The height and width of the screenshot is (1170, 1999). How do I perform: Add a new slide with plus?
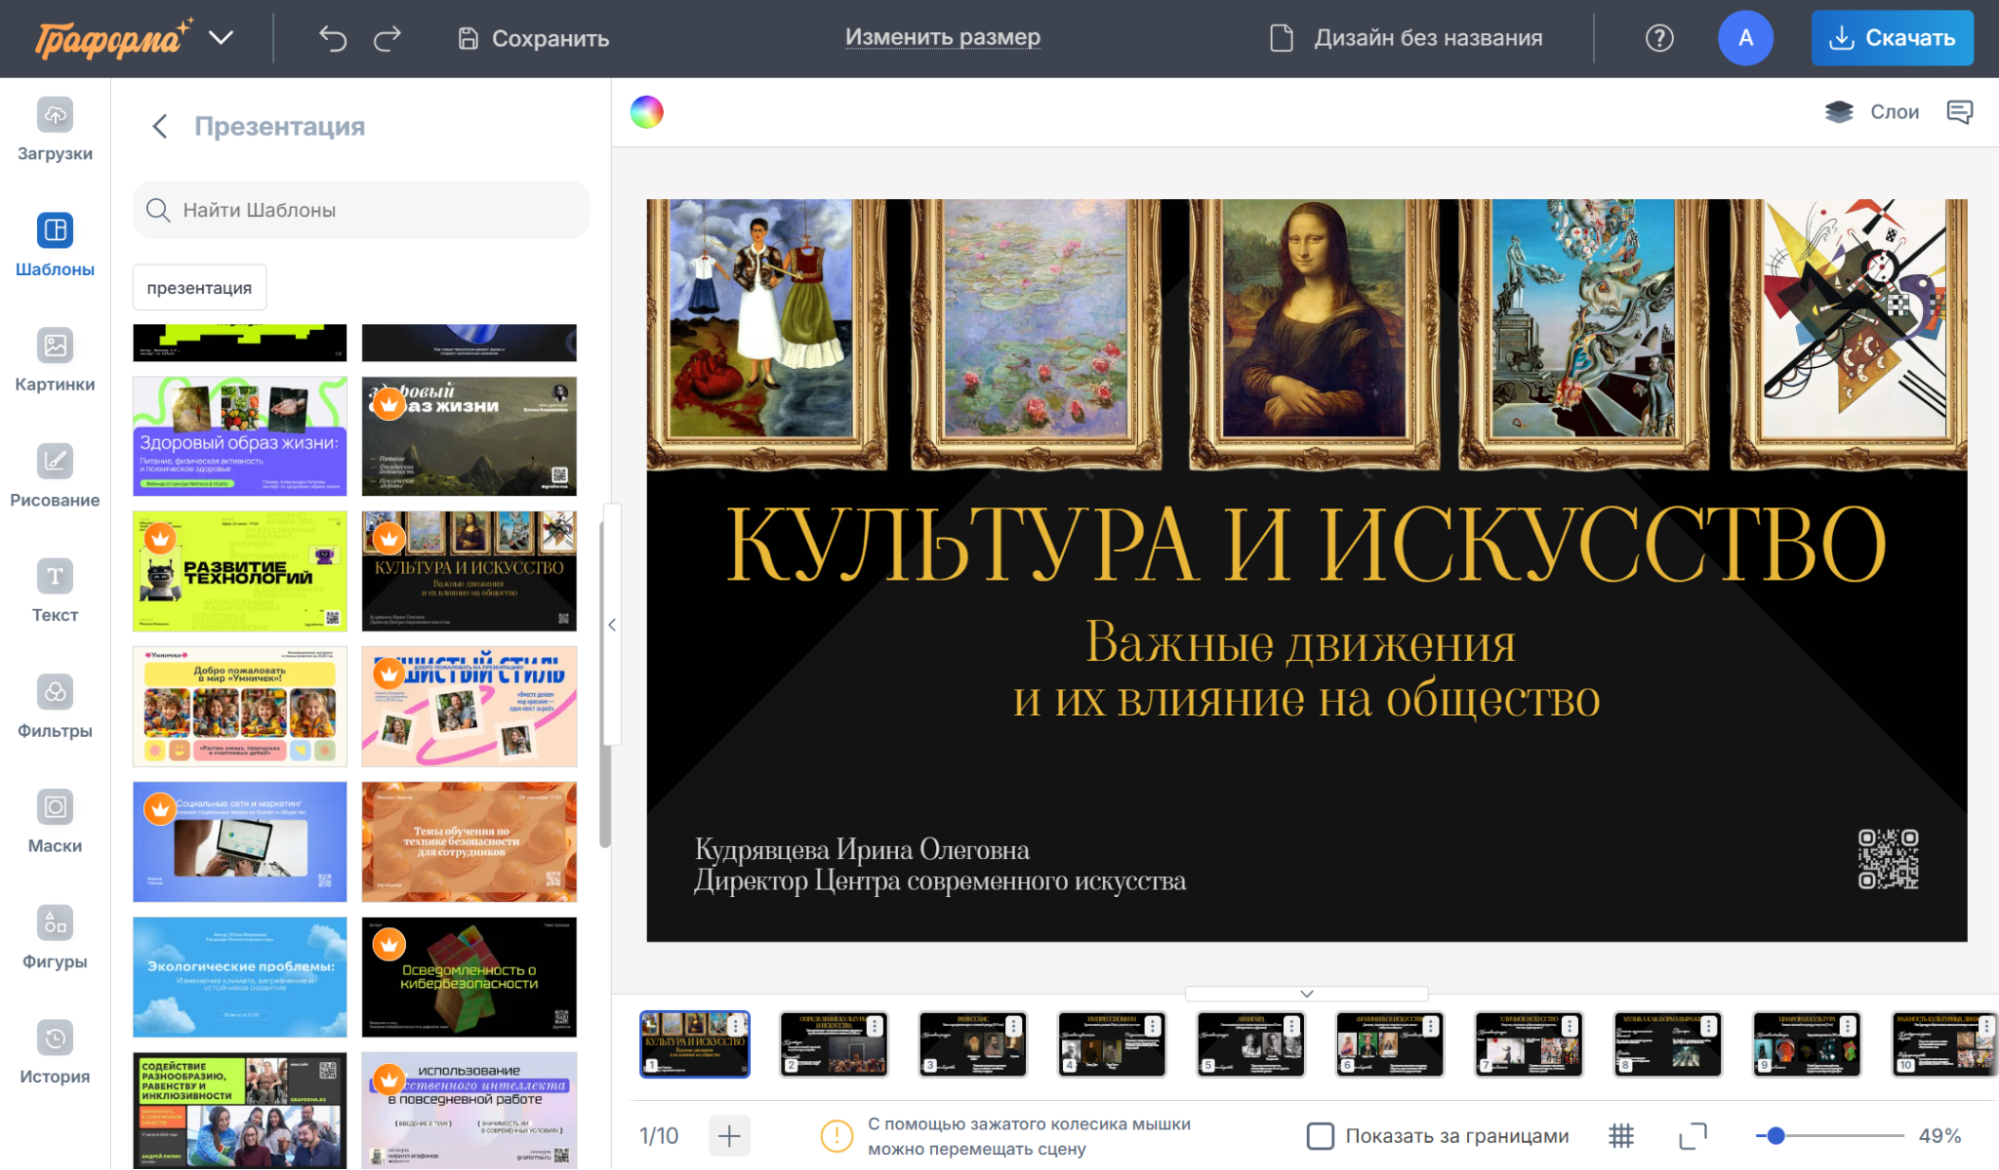(x=729, y=1136)
